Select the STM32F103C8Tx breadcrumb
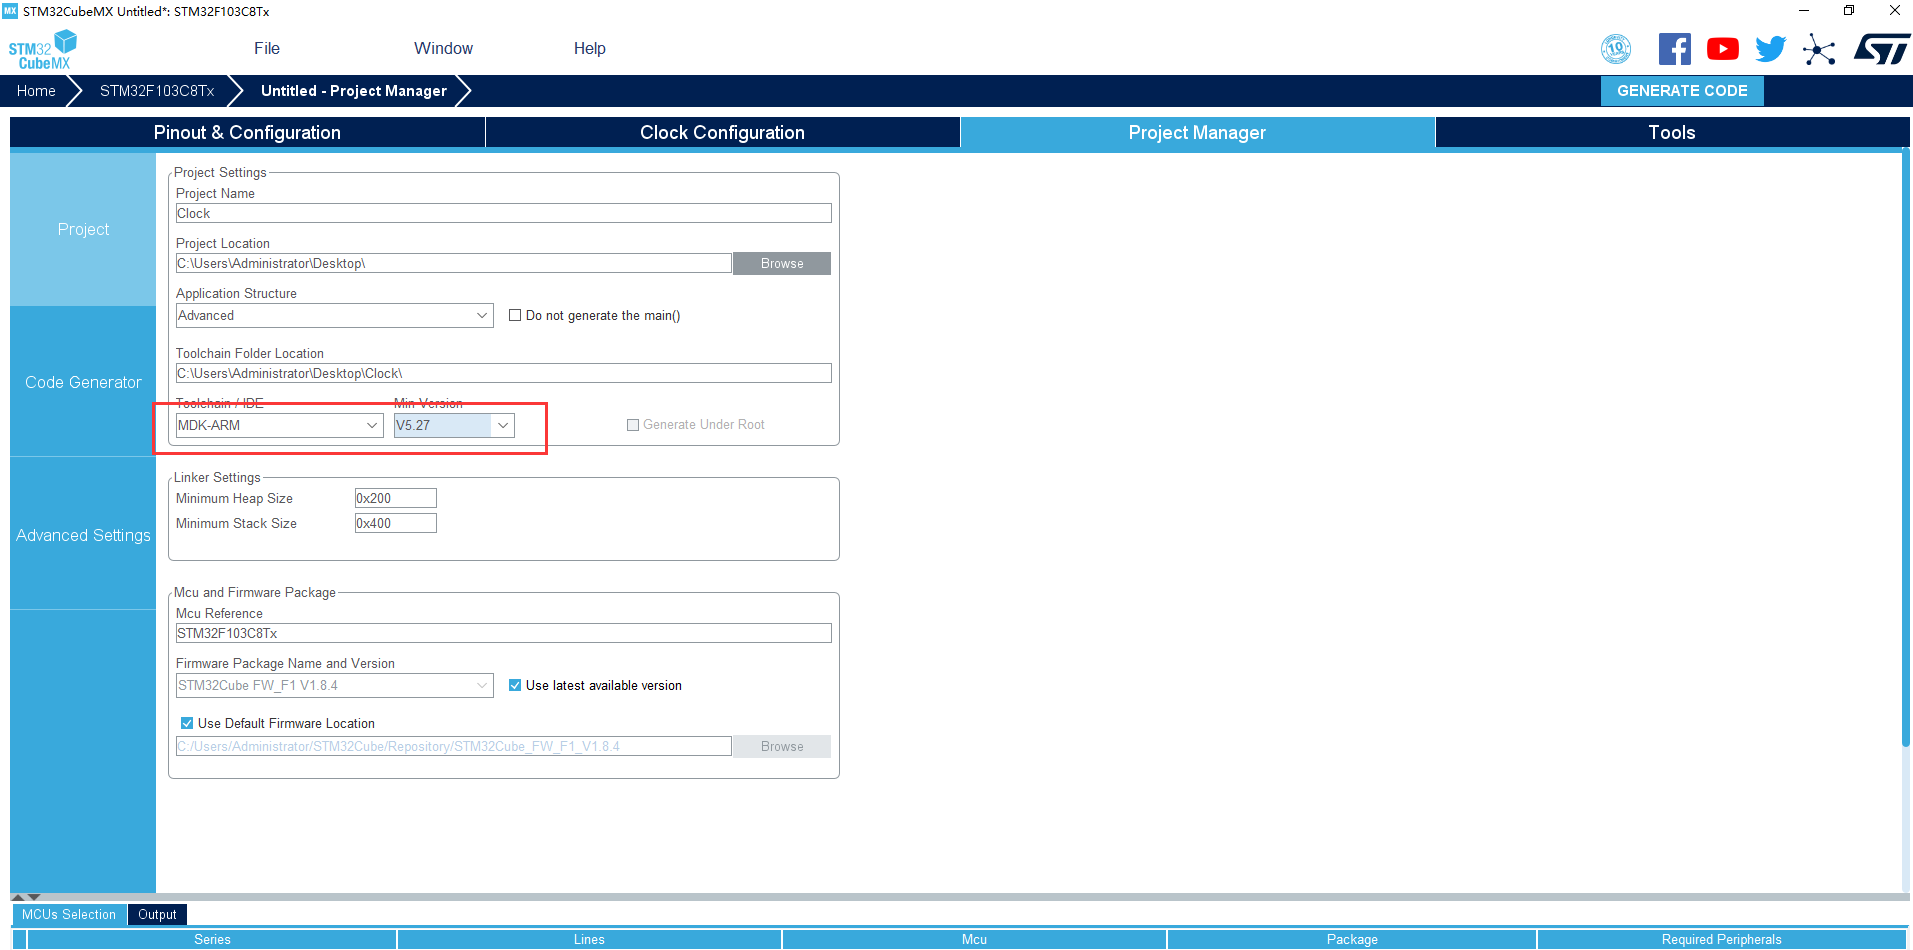Image resolution: width=1913 pixels, height=950 pixels. tap(157, 91)
